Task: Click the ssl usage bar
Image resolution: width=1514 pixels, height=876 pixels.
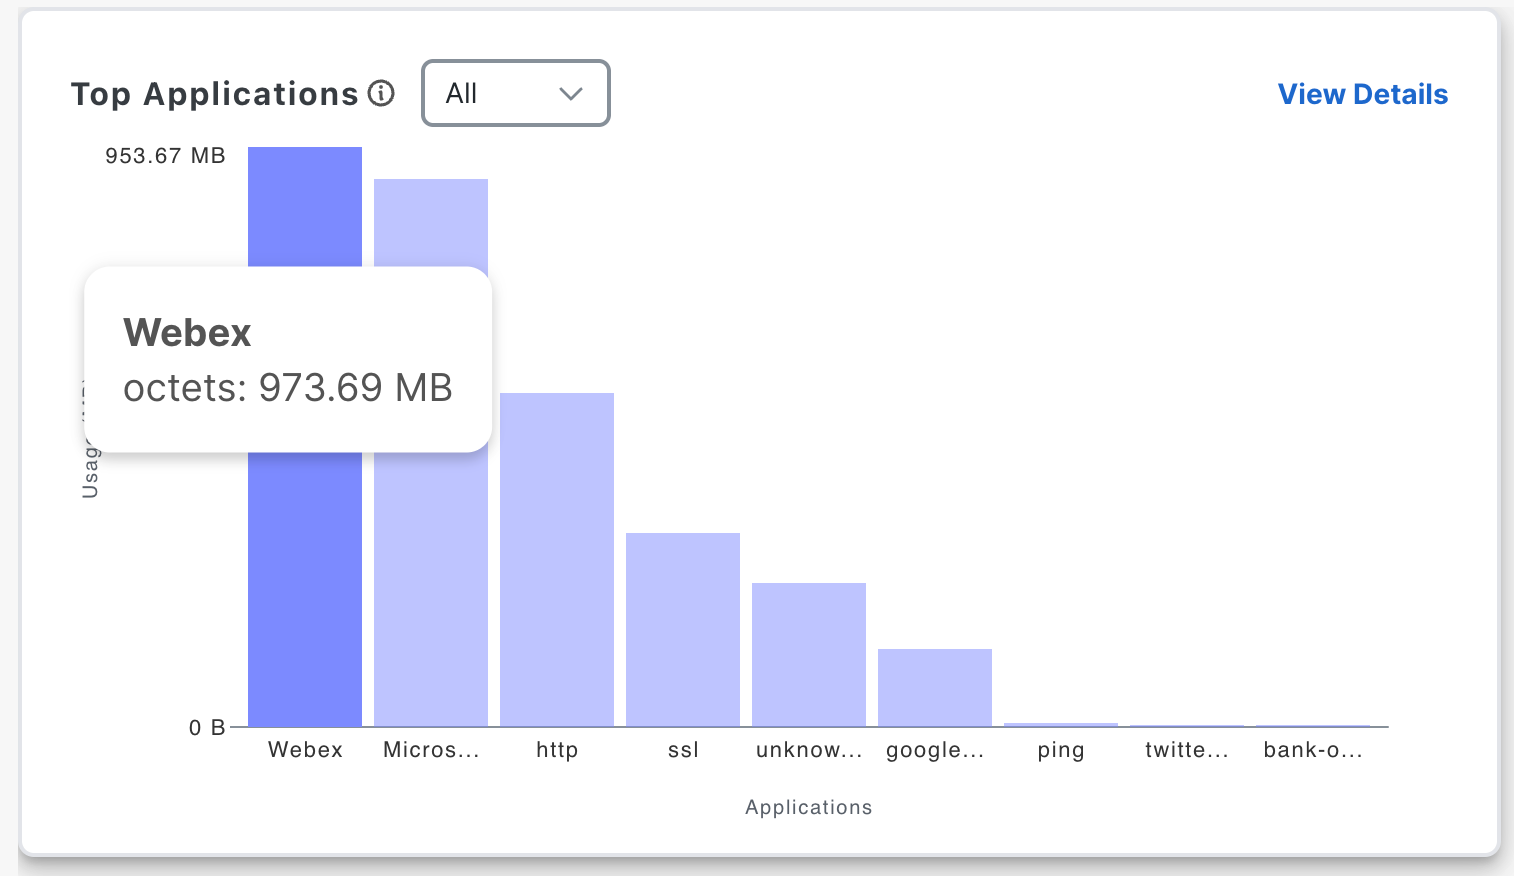Action: 683,630
